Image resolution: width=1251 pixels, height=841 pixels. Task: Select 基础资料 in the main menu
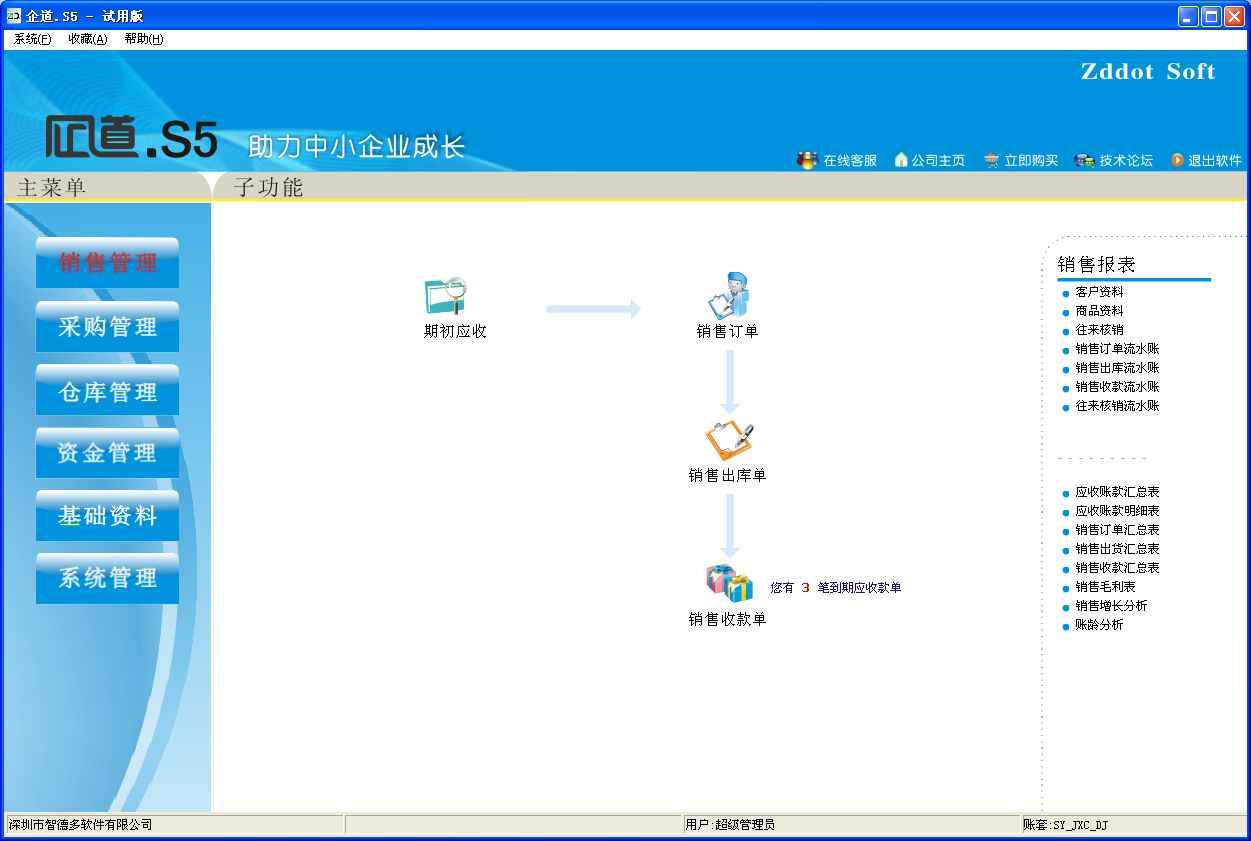(107, 516)
